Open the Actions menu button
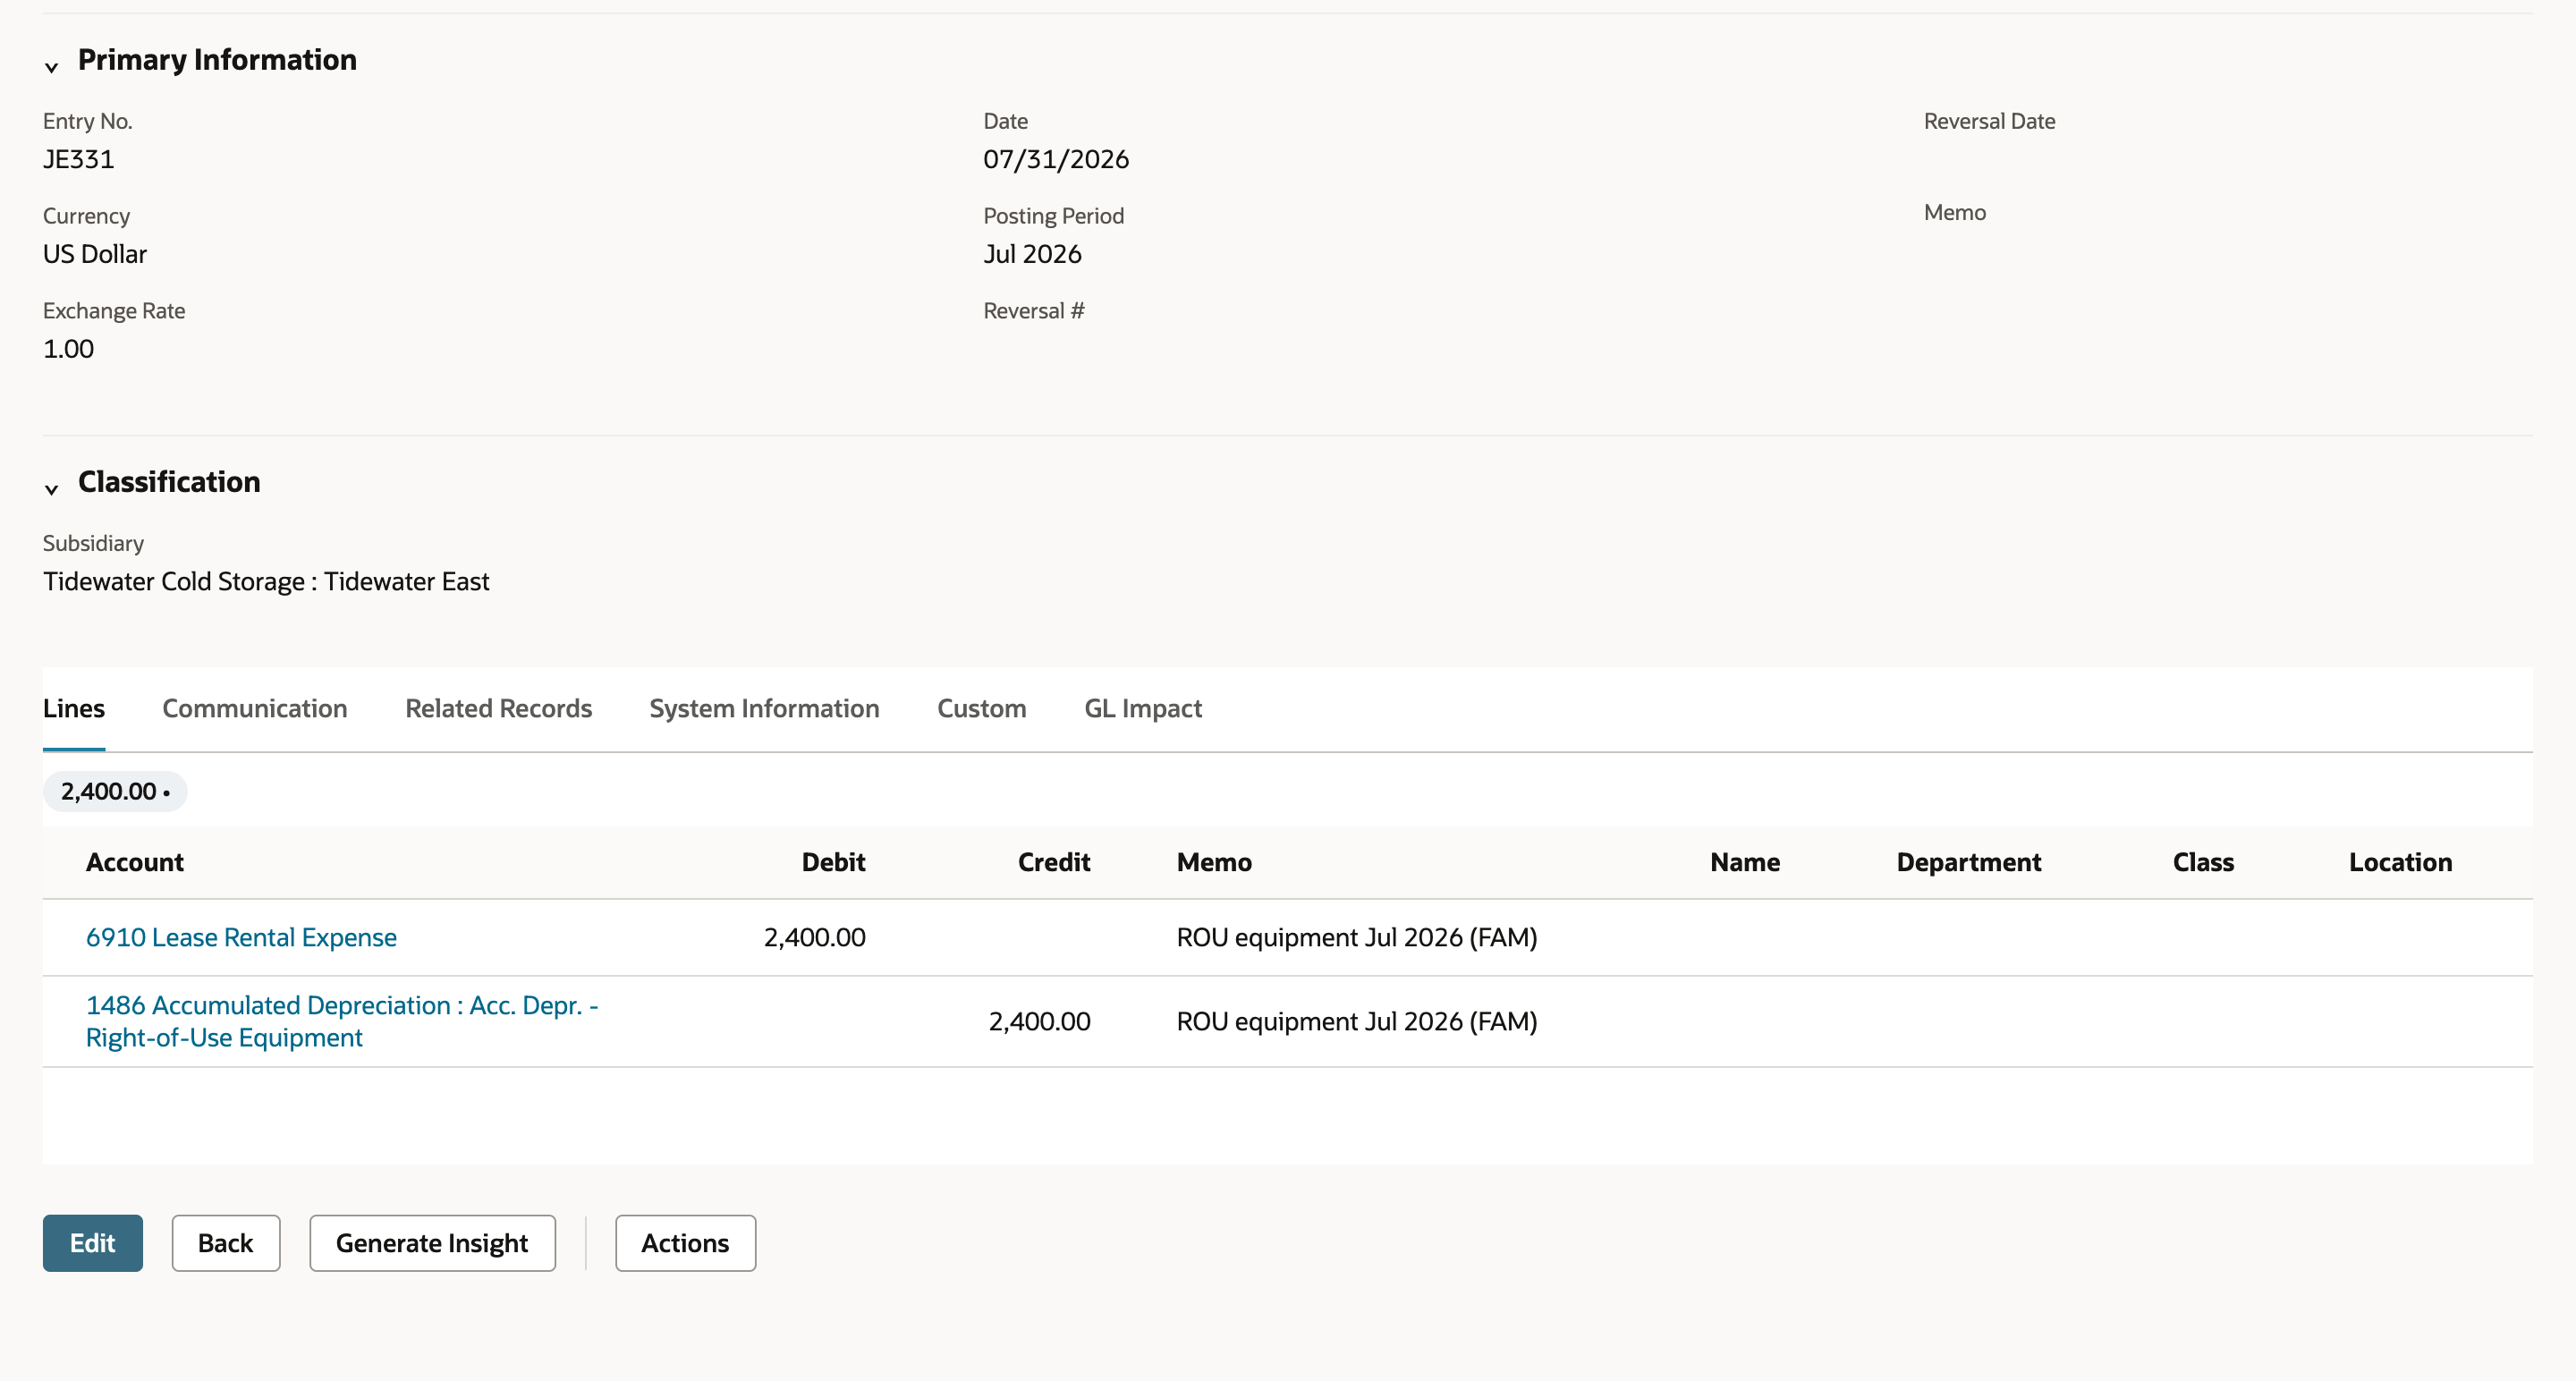 [x=685, y=1243]
